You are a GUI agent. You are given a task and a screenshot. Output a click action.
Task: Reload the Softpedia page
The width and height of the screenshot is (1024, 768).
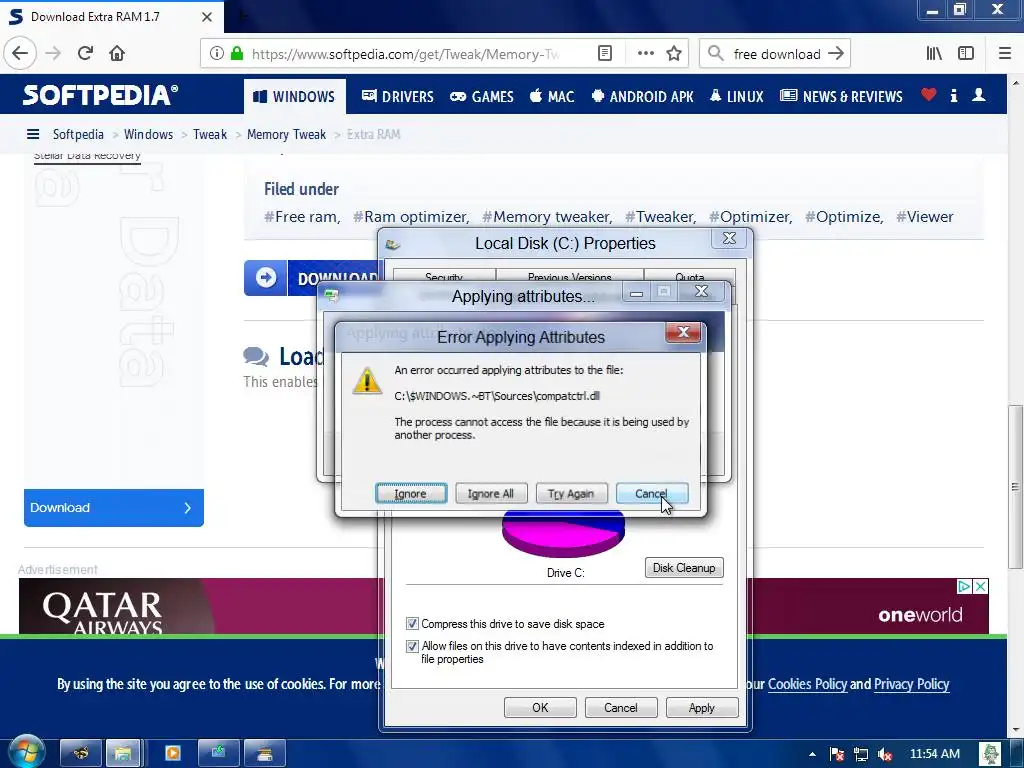(85, 54)
